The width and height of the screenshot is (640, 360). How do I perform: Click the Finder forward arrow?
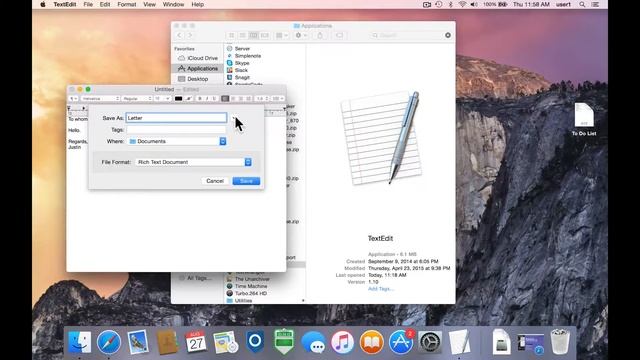tap(190, 36)
